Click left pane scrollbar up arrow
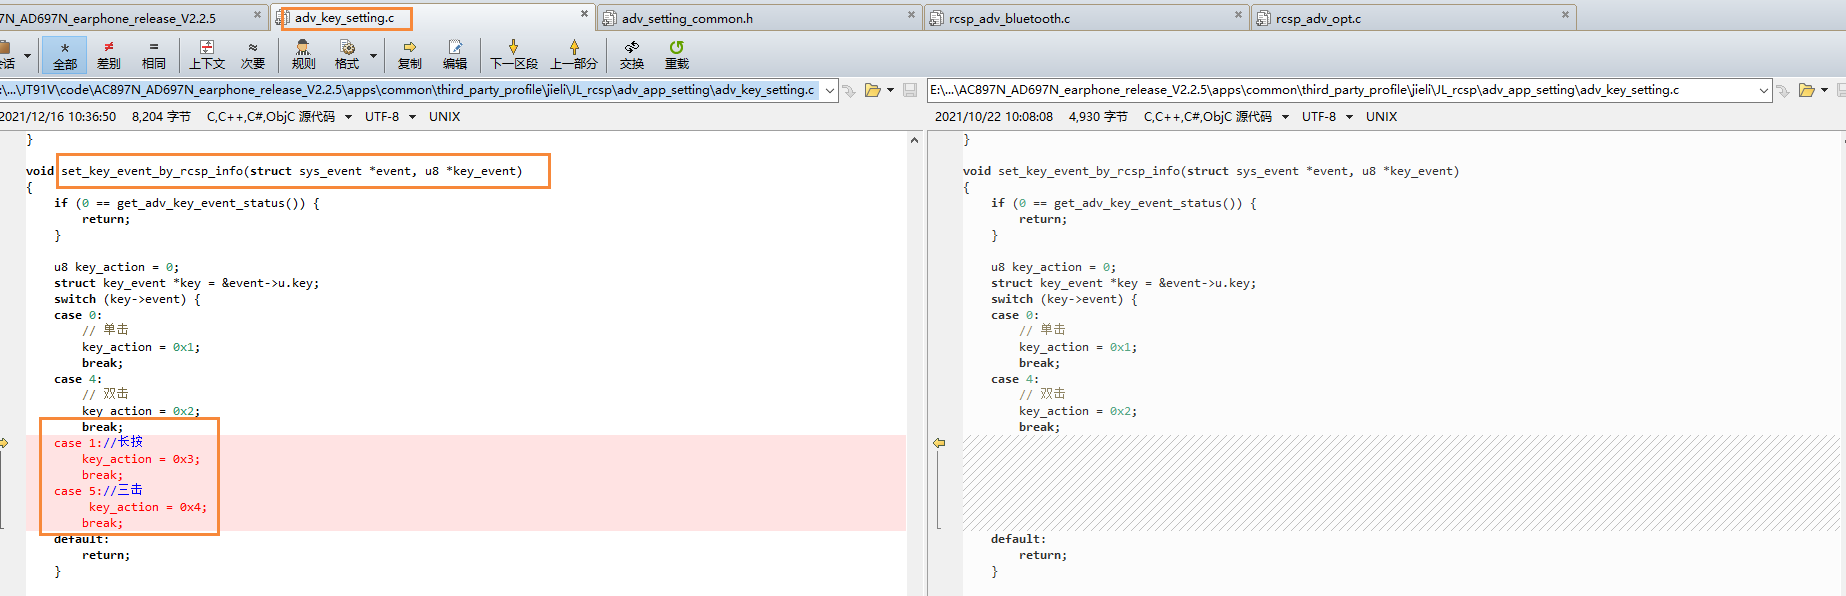The height and width of the screenshot is (596, 1846). click(x=914, y=140)
